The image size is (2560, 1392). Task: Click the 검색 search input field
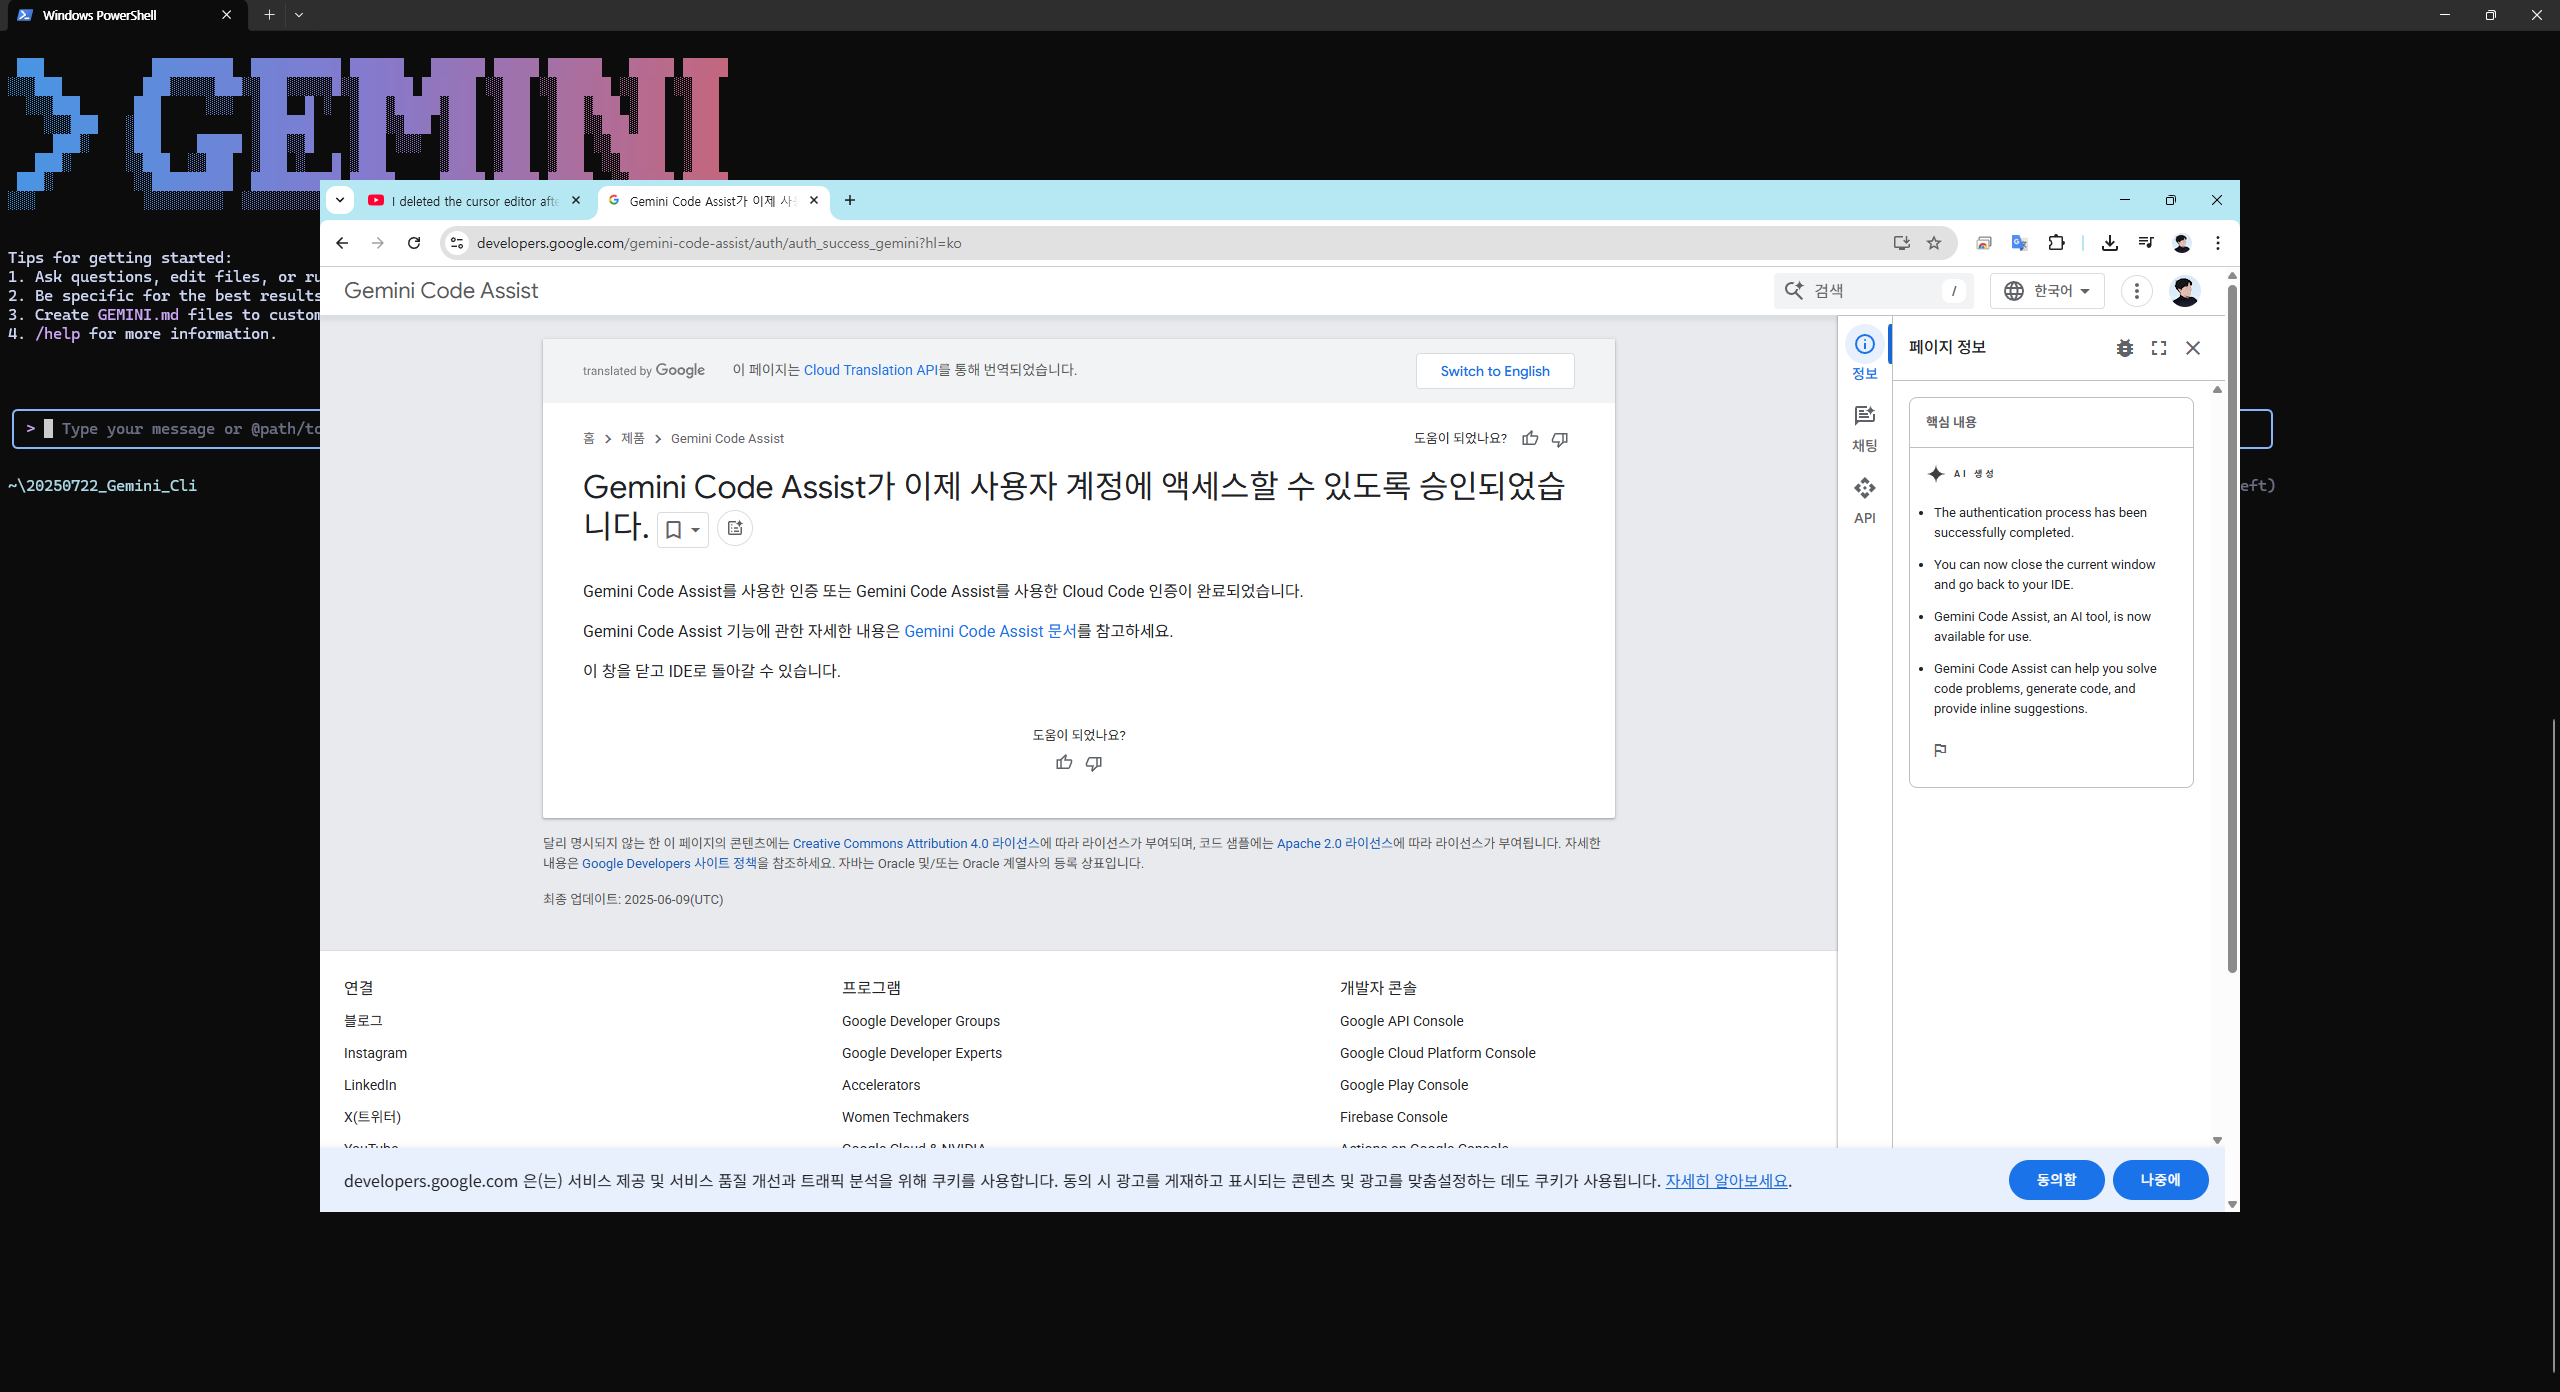coord(1873,291)
